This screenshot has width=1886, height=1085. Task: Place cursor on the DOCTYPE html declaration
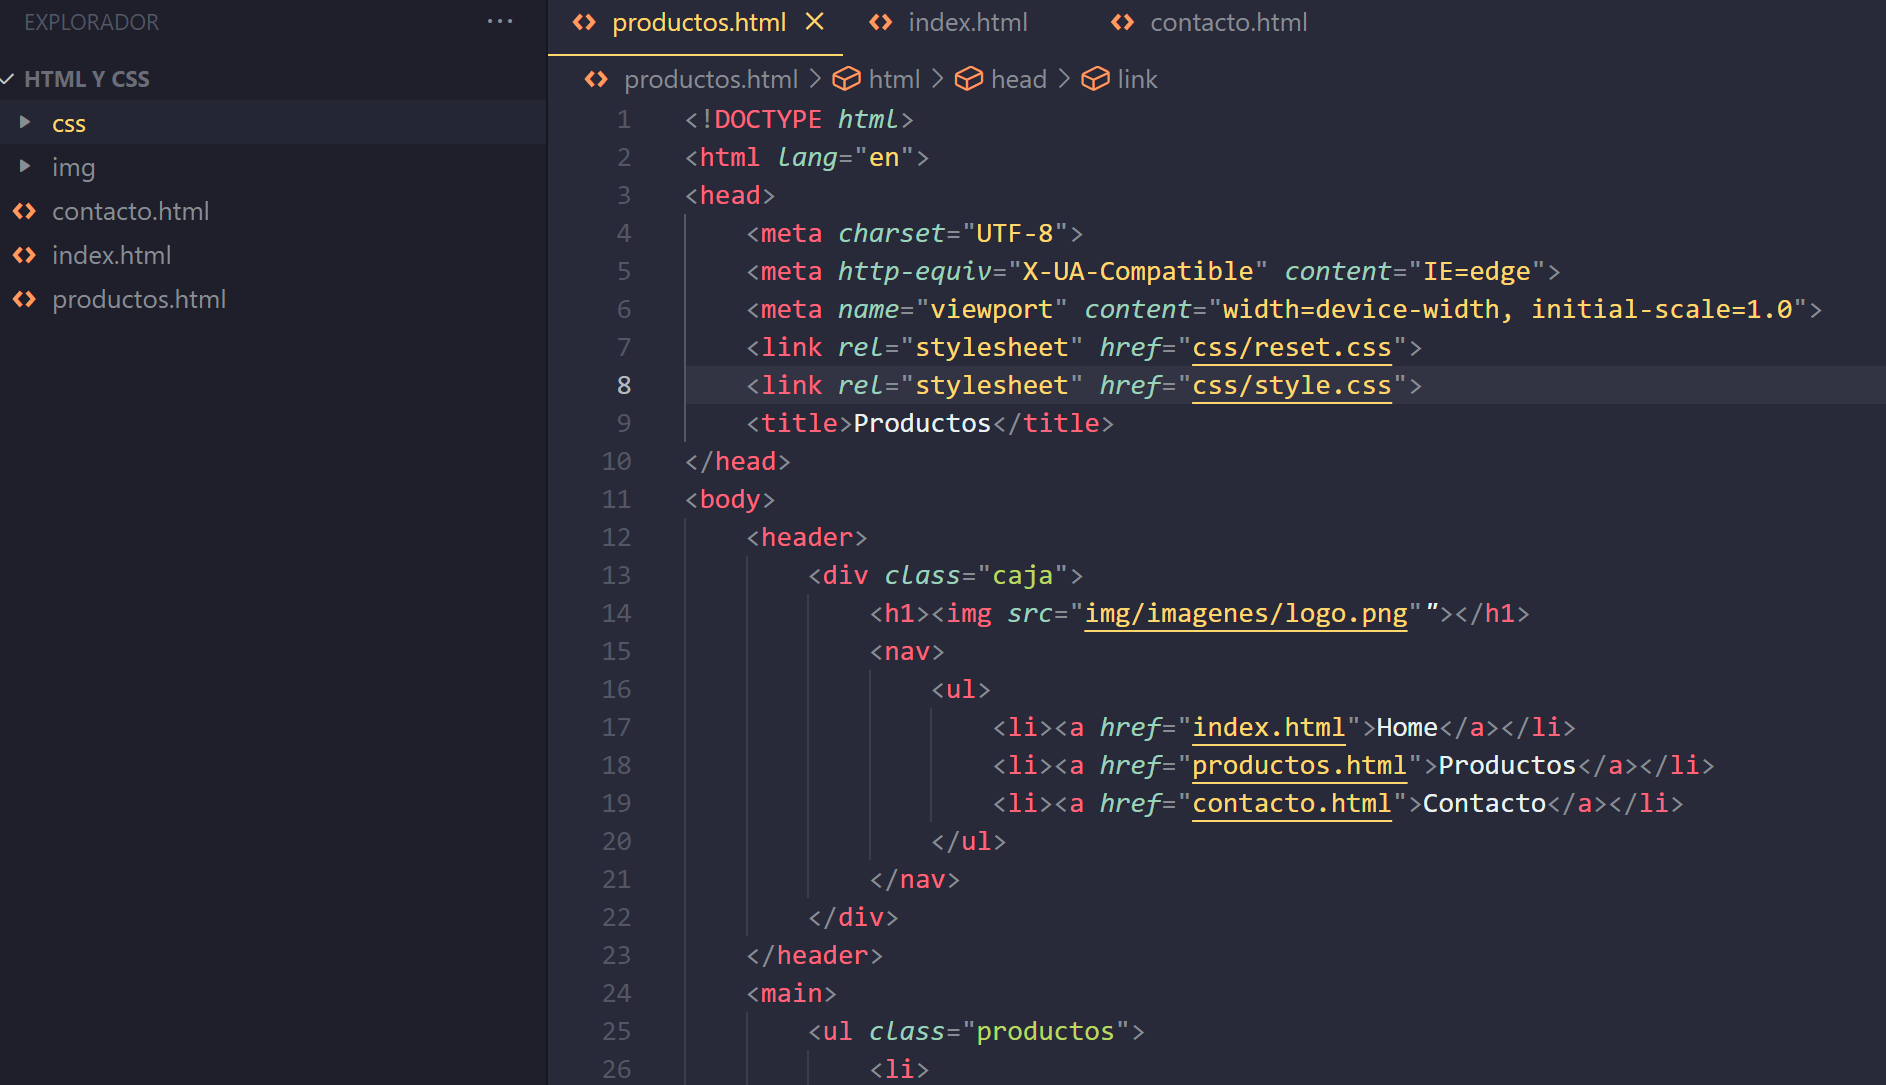799,119
